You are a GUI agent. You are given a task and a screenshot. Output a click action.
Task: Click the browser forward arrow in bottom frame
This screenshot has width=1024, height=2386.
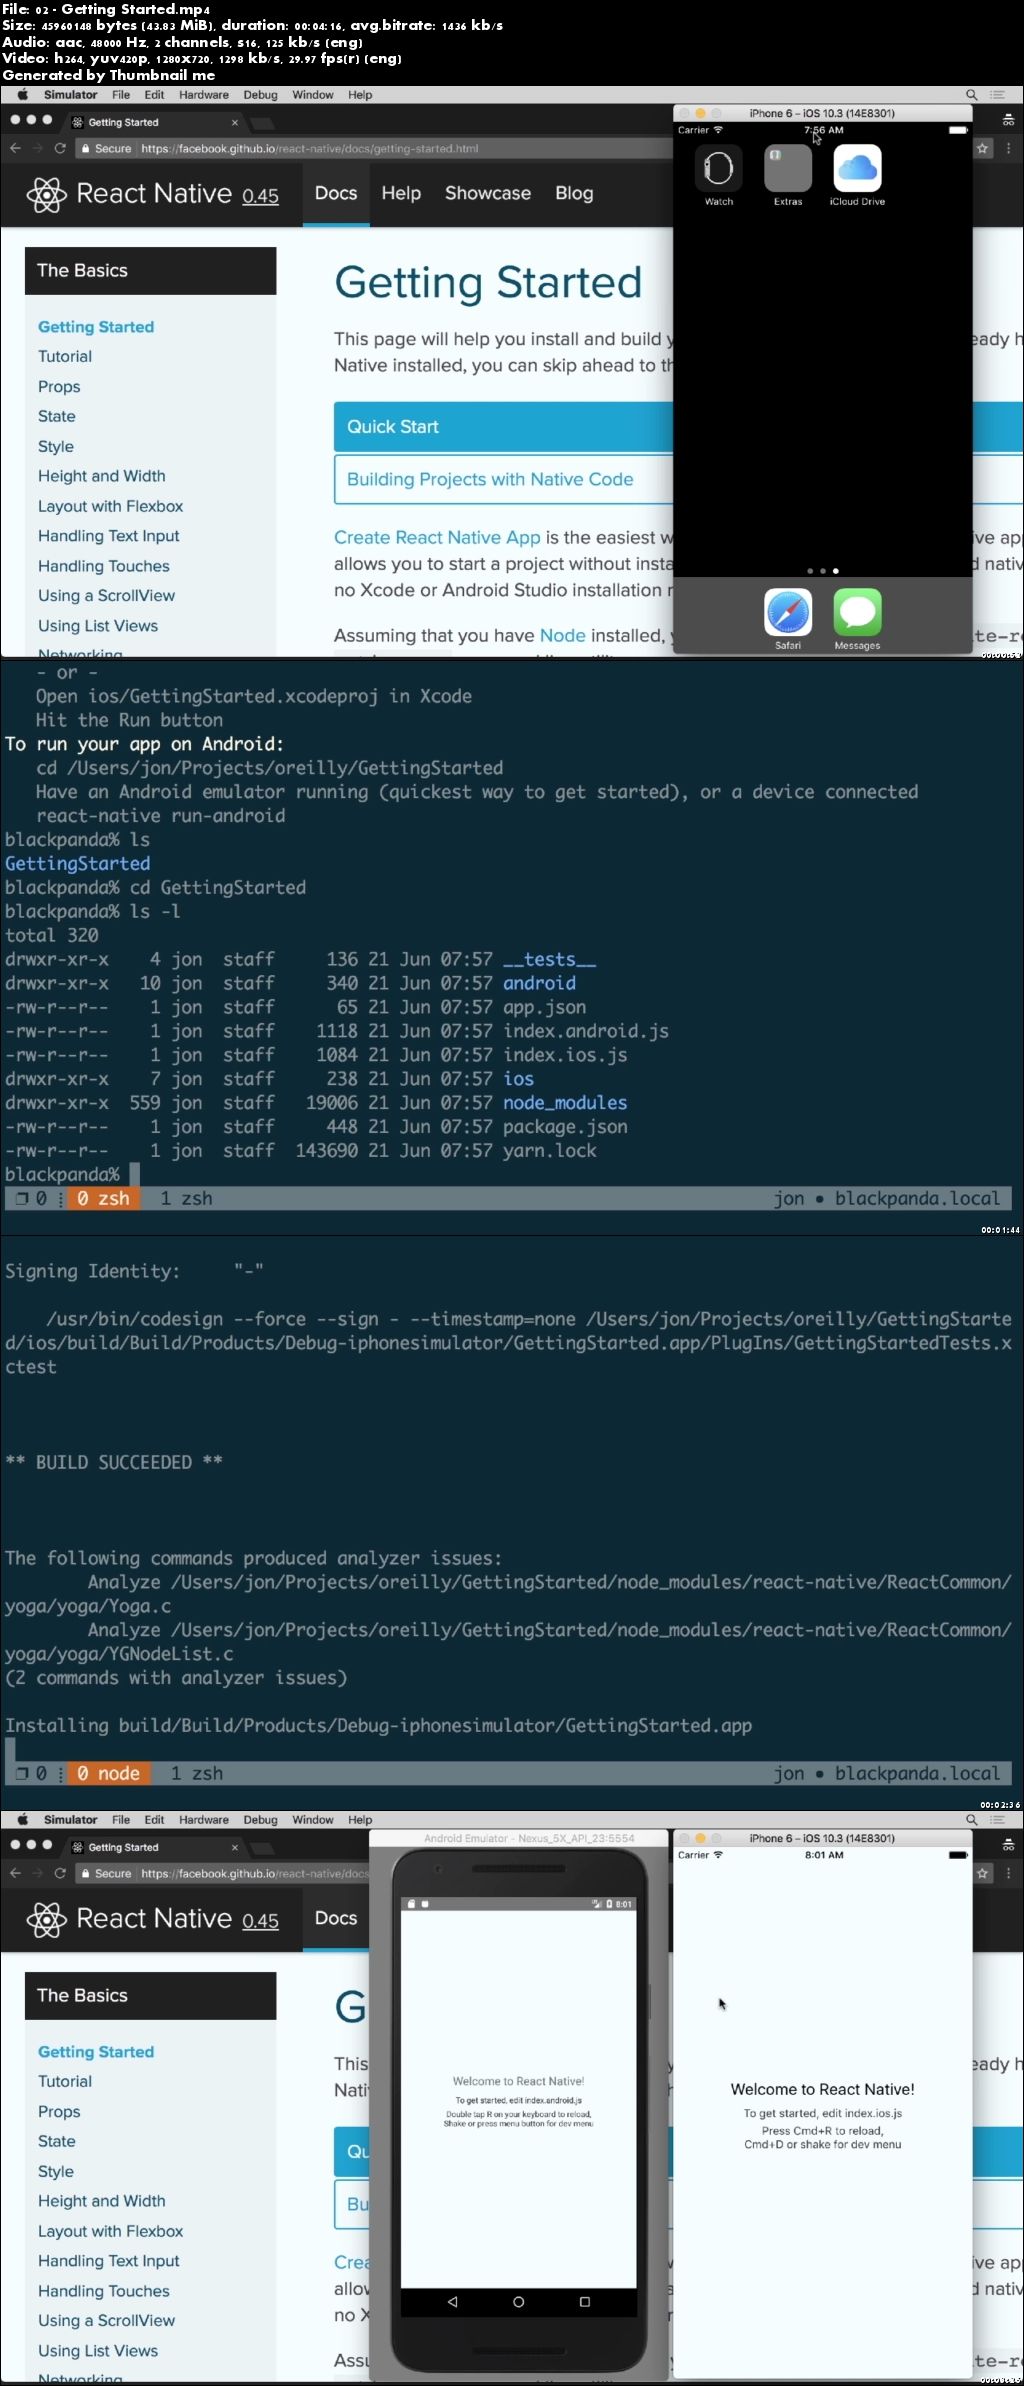tap(37, 1873)
